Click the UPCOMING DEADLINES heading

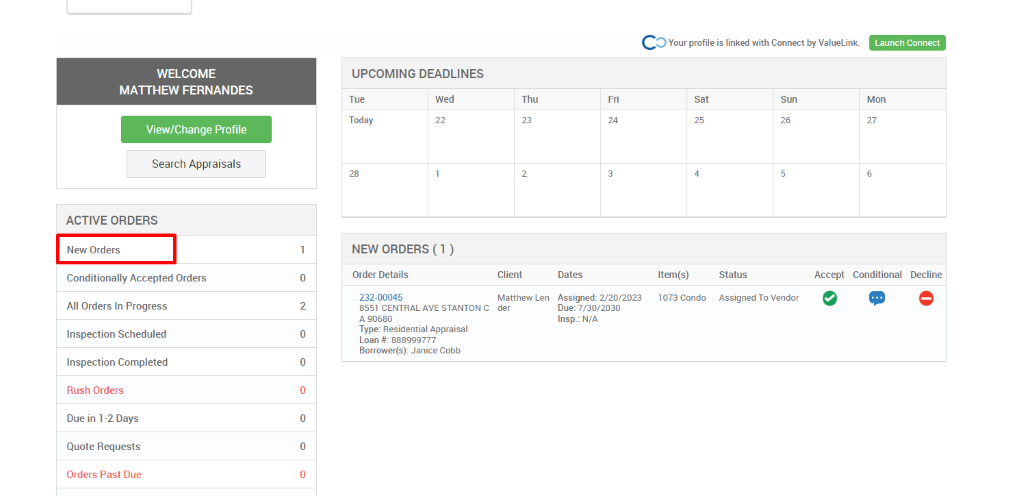[x=418, y=74]
